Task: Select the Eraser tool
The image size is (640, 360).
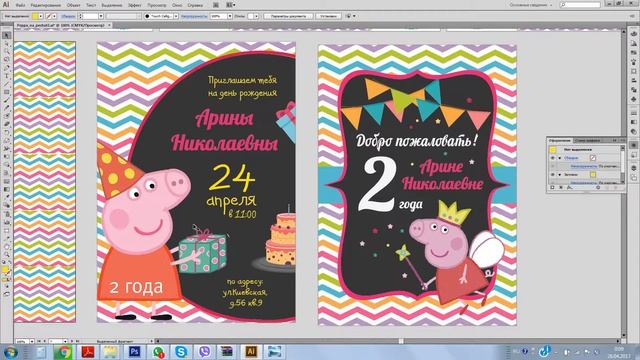Action: [7, 124]
